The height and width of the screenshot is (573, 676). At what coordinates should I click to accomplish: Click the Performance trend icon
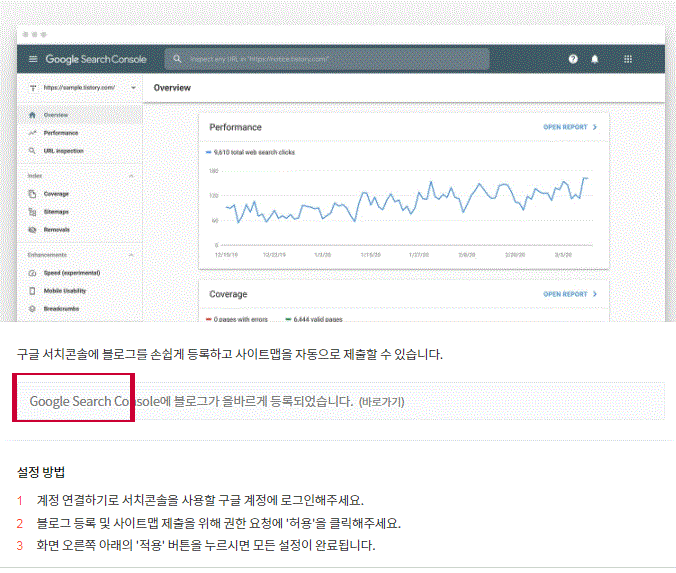[32, 133]
